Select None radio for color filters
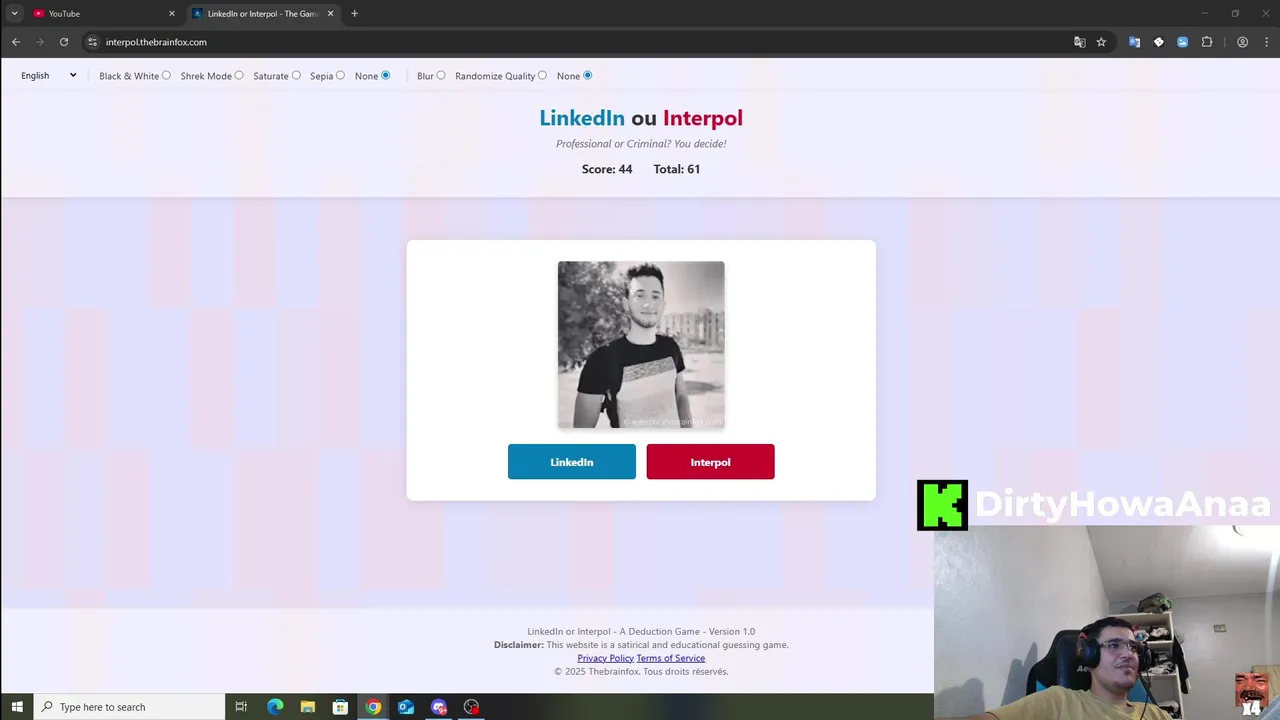 click(x=385, y=75)
